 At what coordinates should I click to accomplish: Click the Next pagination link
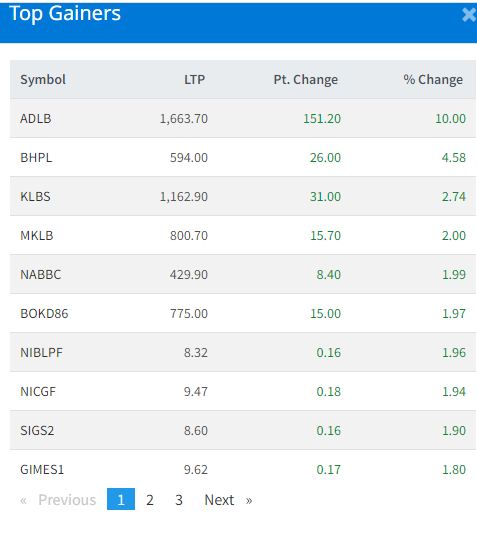[x=228, y=500]
